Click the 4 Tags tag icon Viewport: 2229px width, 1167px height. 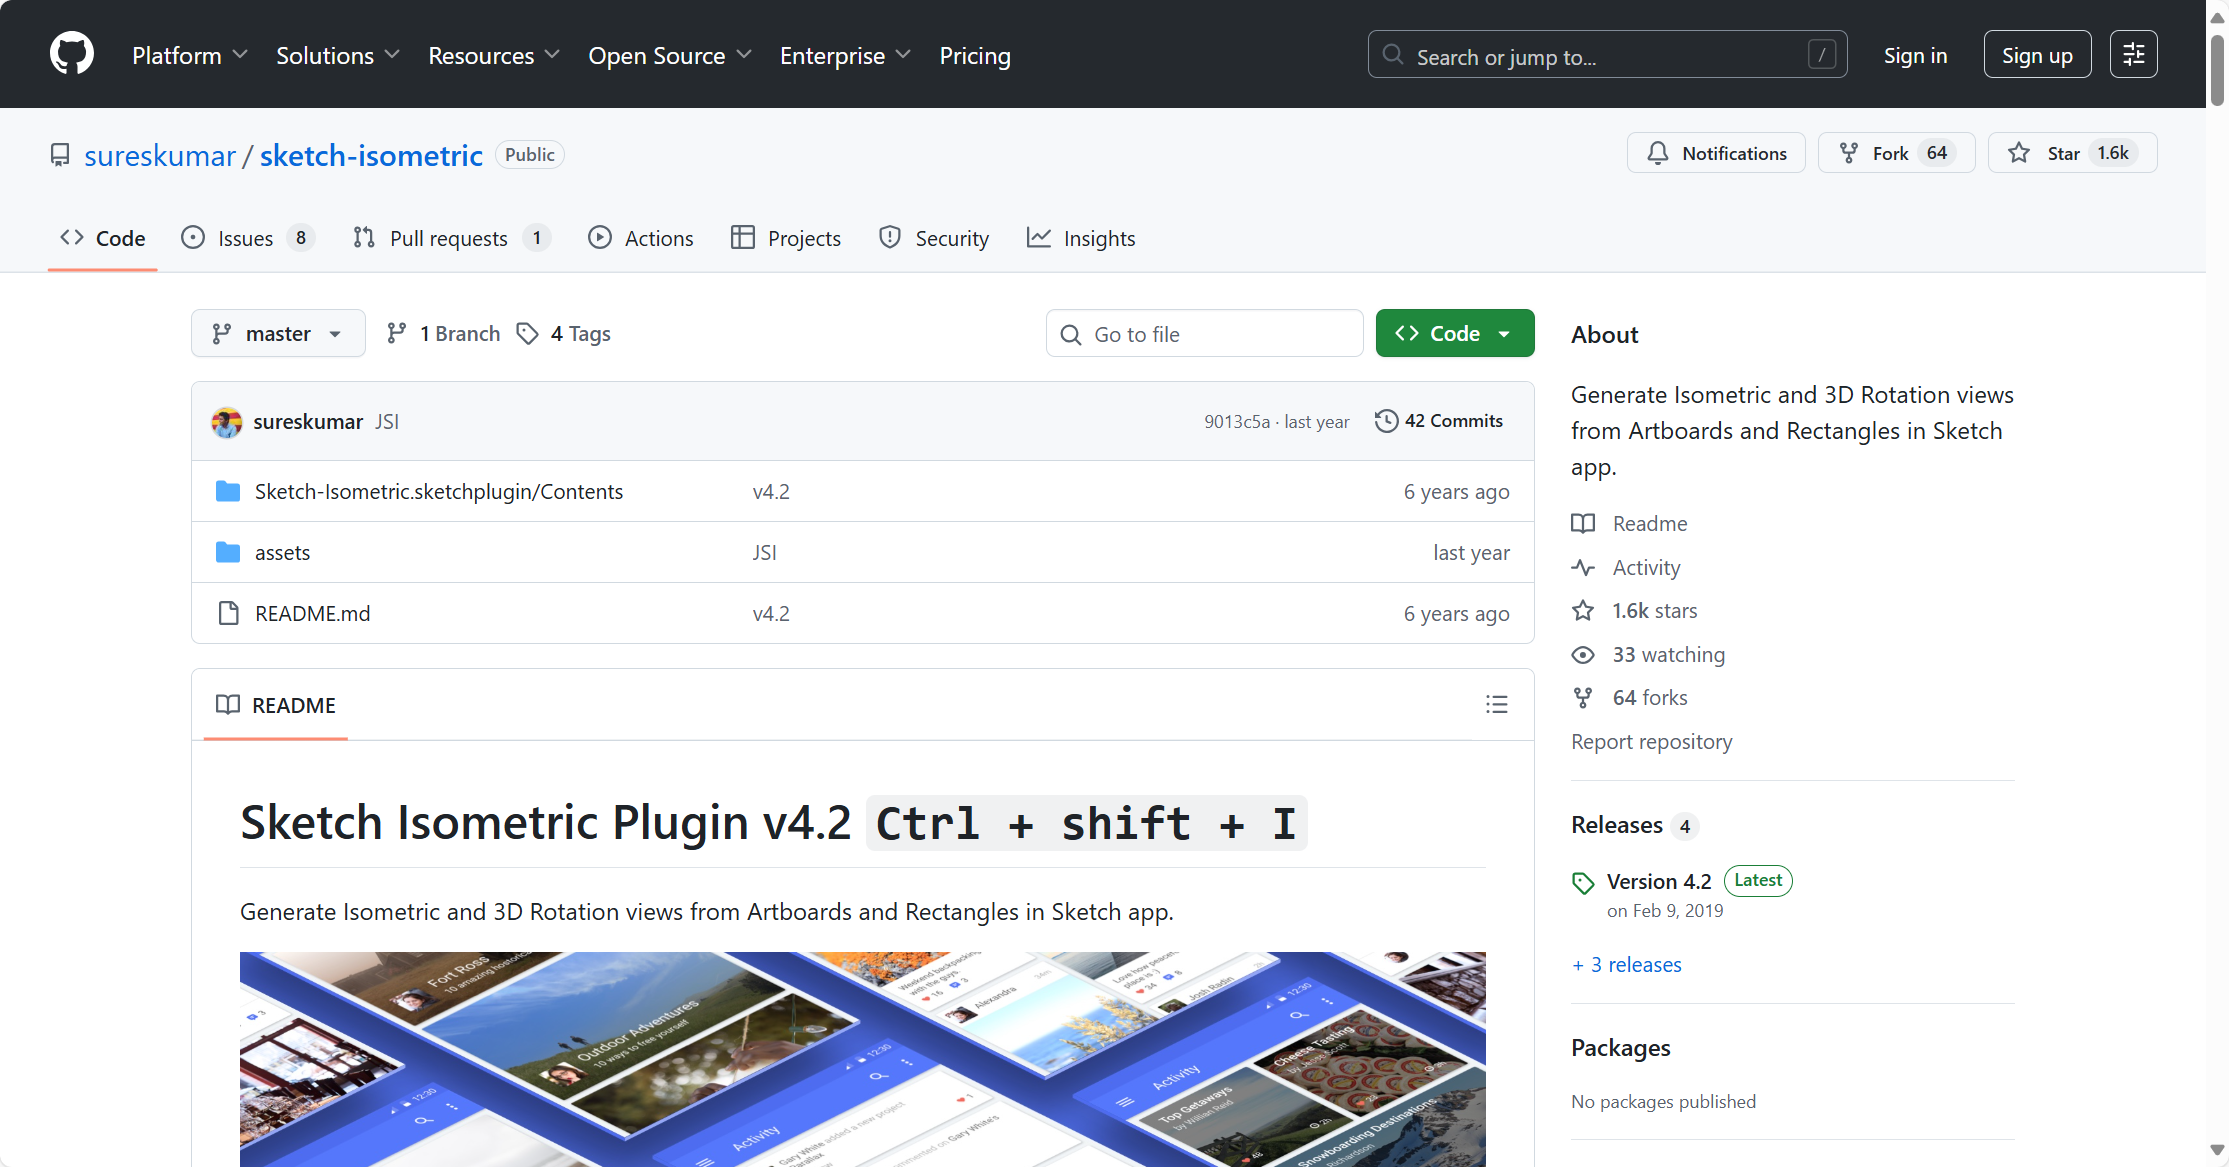tap(527, 334)
